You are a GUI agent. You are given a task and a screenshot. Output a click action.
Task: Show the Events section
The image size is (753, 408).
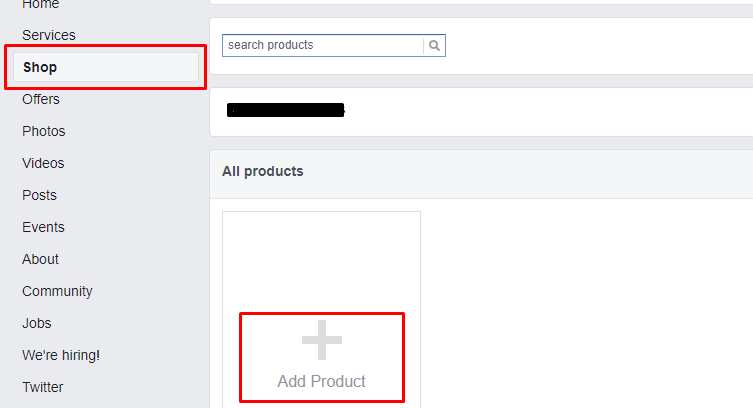point(43,227)
